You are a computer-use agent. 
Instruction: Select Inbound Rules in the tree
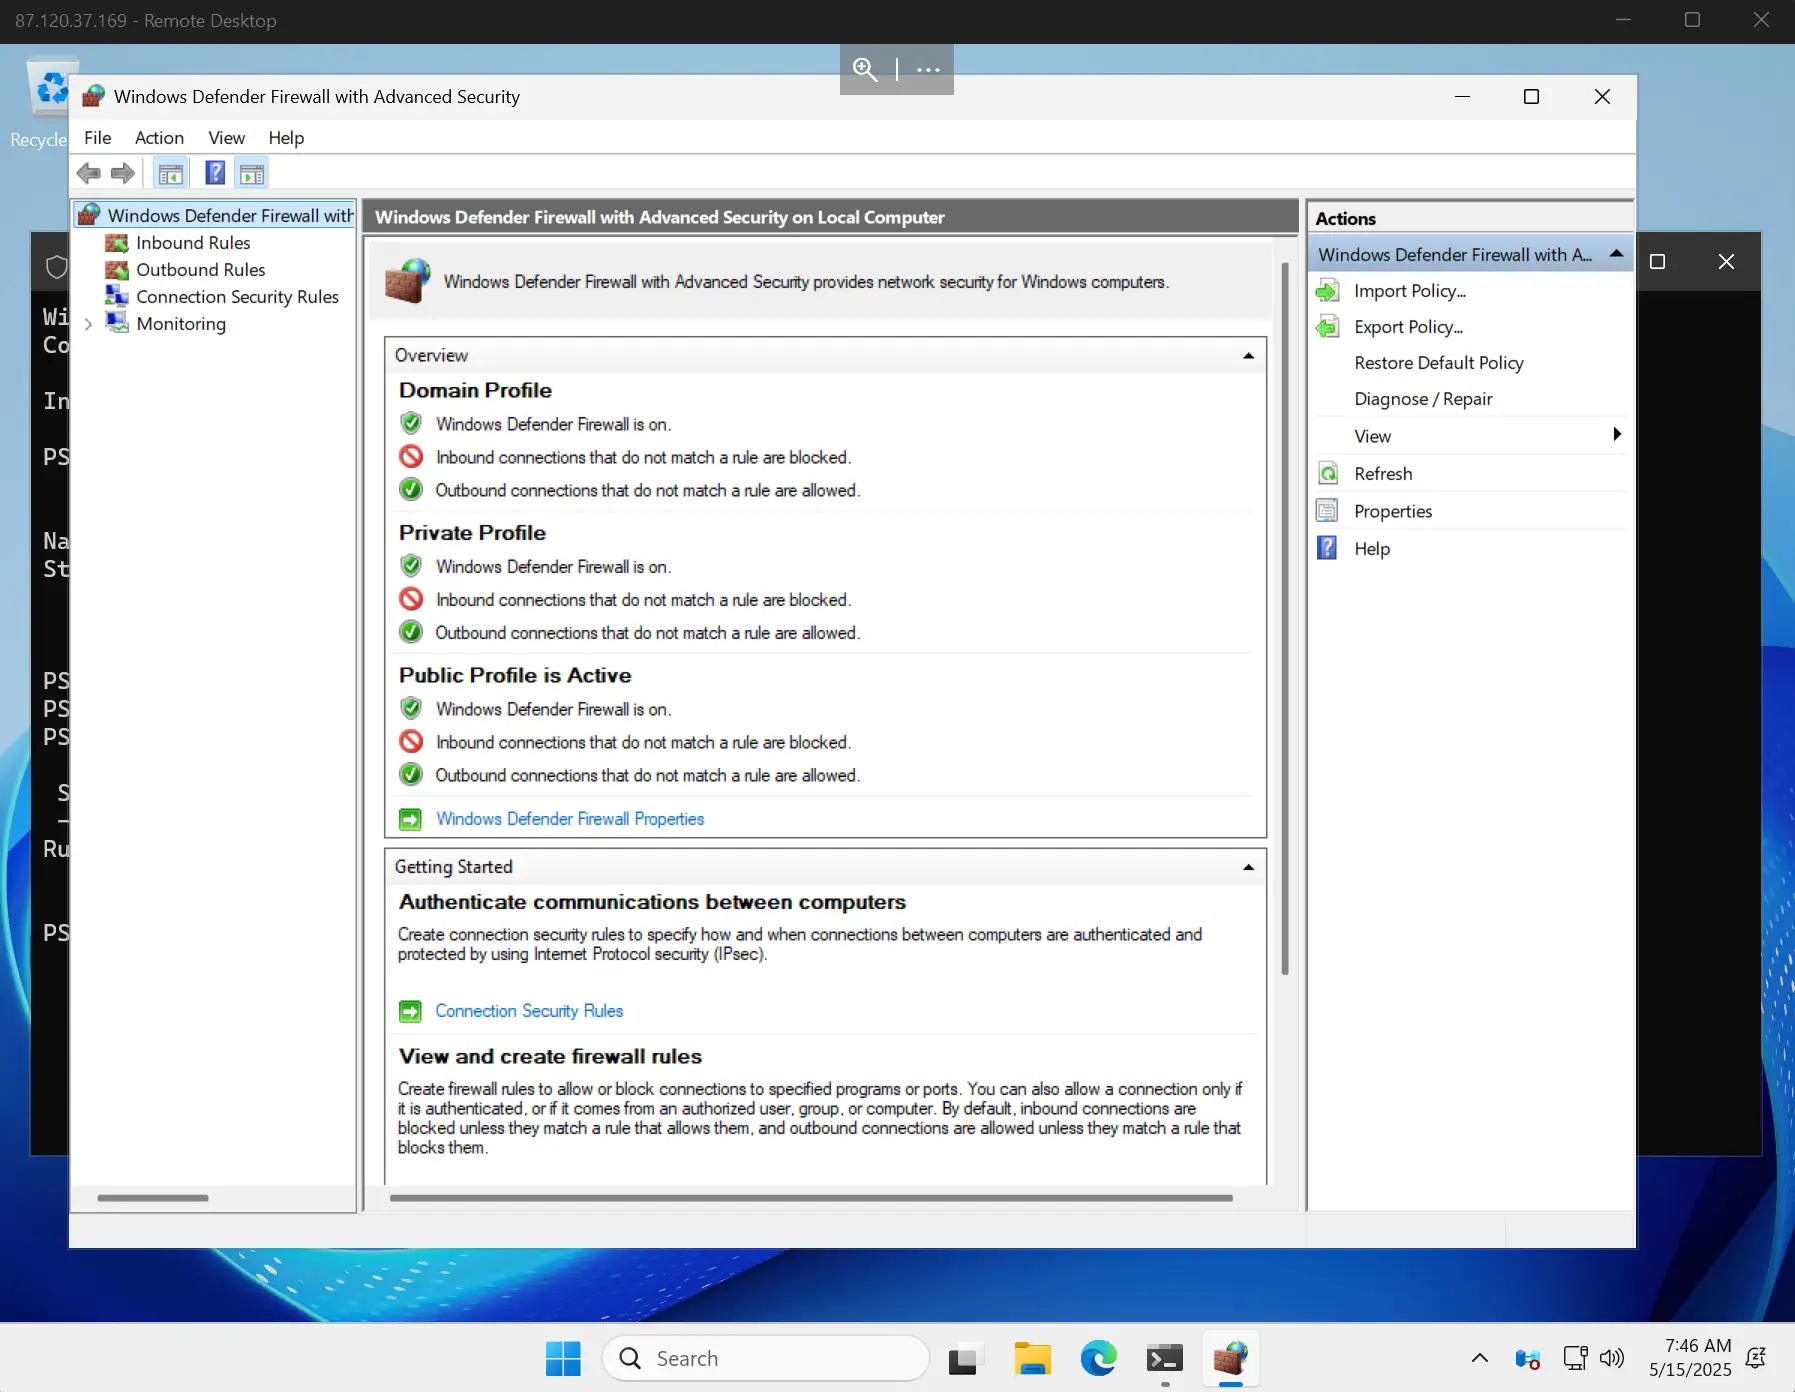pyautogui.click(x=193, y=243)
